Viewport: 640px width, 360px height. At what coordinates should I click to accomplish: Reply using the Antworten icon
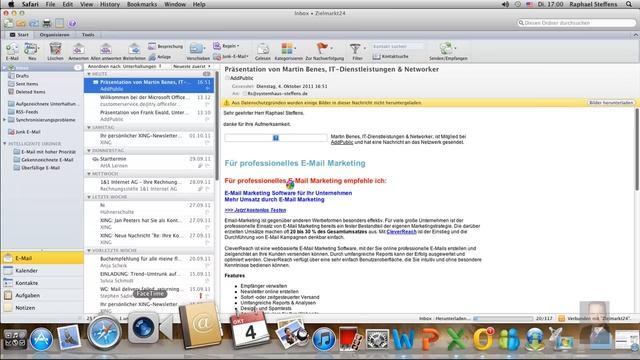coord(78,49)
